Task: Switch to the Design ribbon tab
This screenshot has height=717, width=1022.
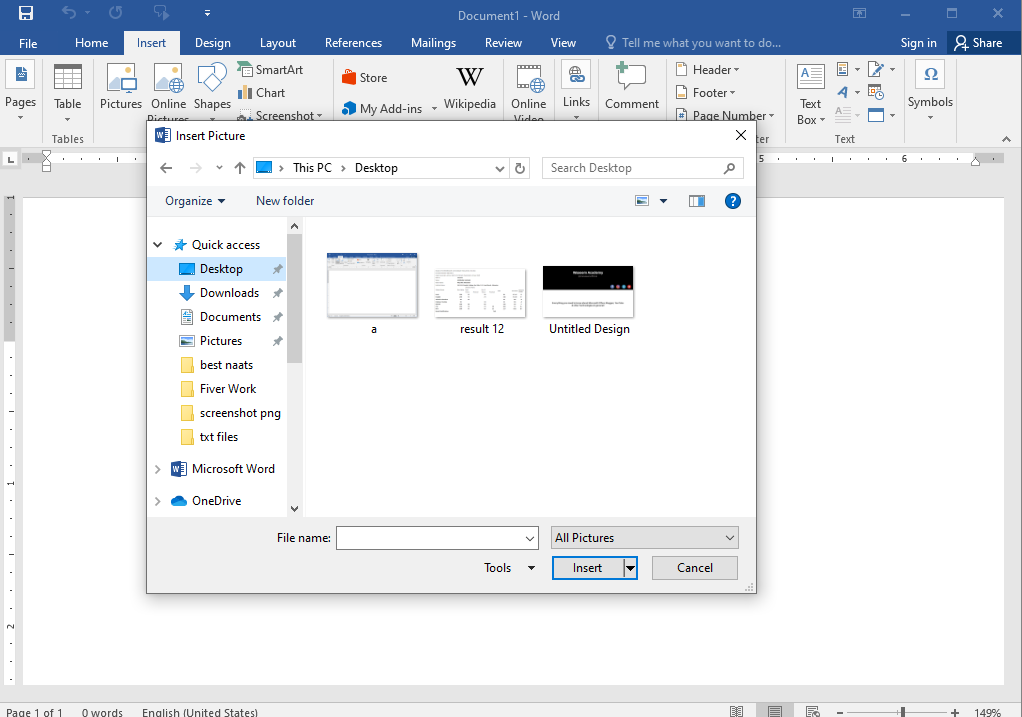Action: point(213,42)
